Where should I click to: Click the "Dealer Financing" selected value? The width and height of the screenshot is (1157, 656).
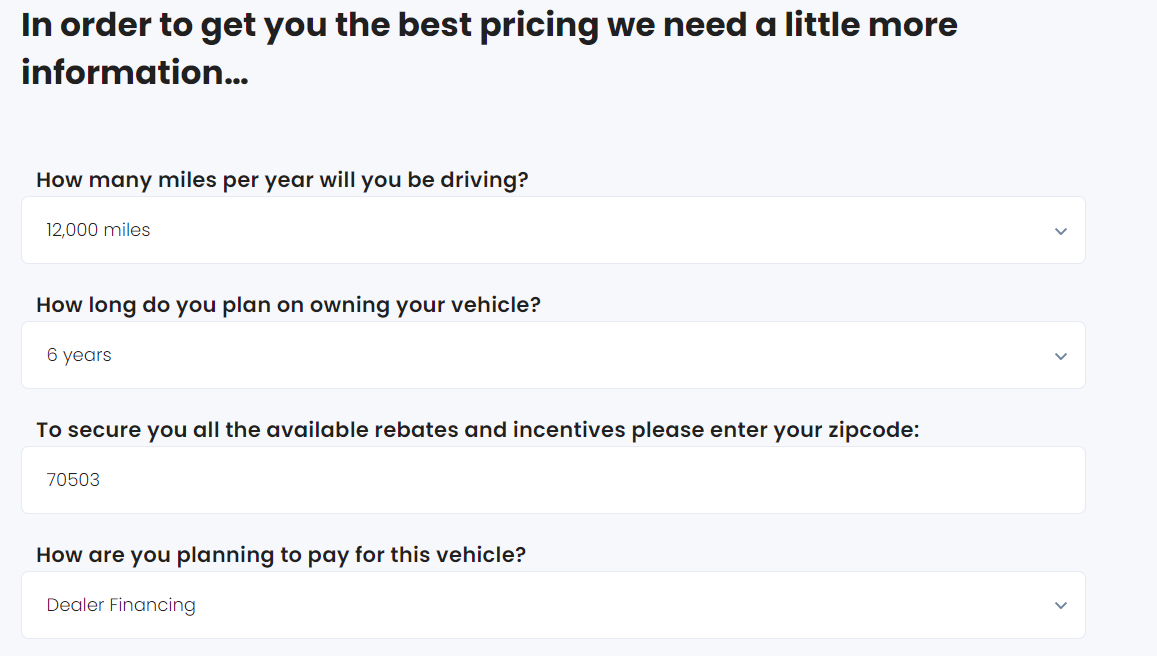click(x=121, y=605)
